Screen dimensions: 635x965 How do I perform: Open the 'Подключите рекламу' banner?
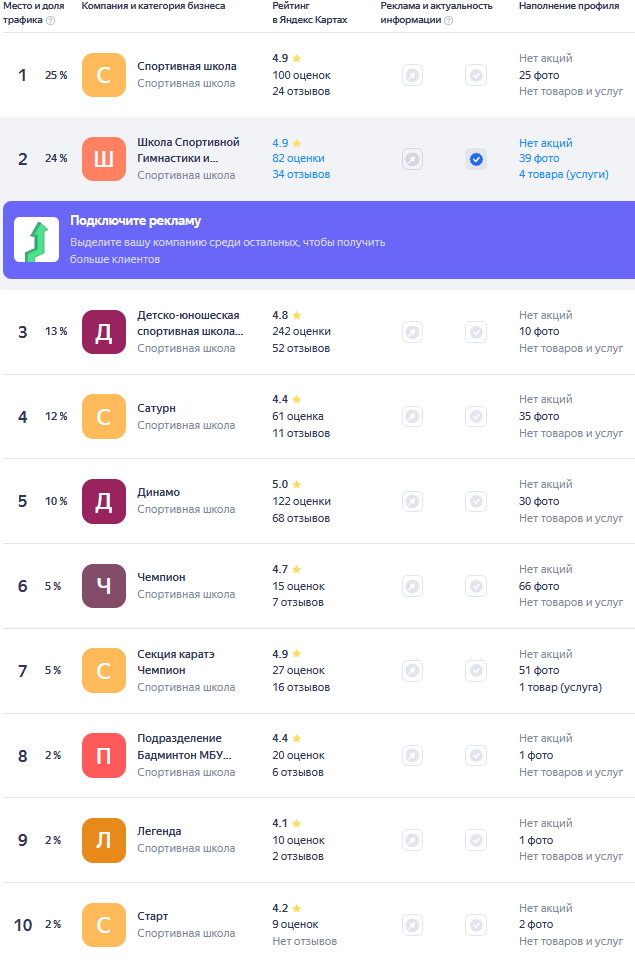pyautogui.click(x=319, y=240)
